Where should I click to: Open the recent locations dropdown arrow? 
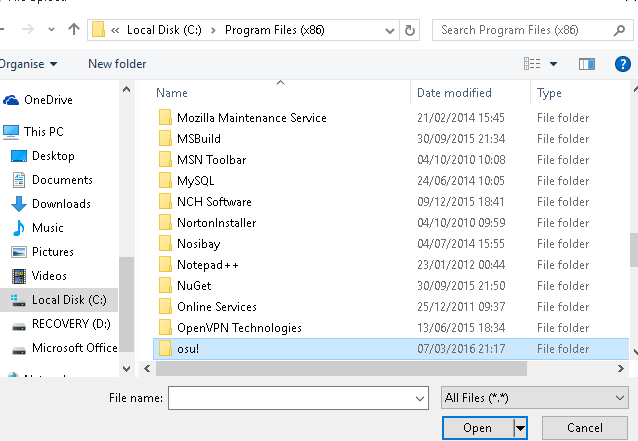pyautogui.click(x=51, y=30)
